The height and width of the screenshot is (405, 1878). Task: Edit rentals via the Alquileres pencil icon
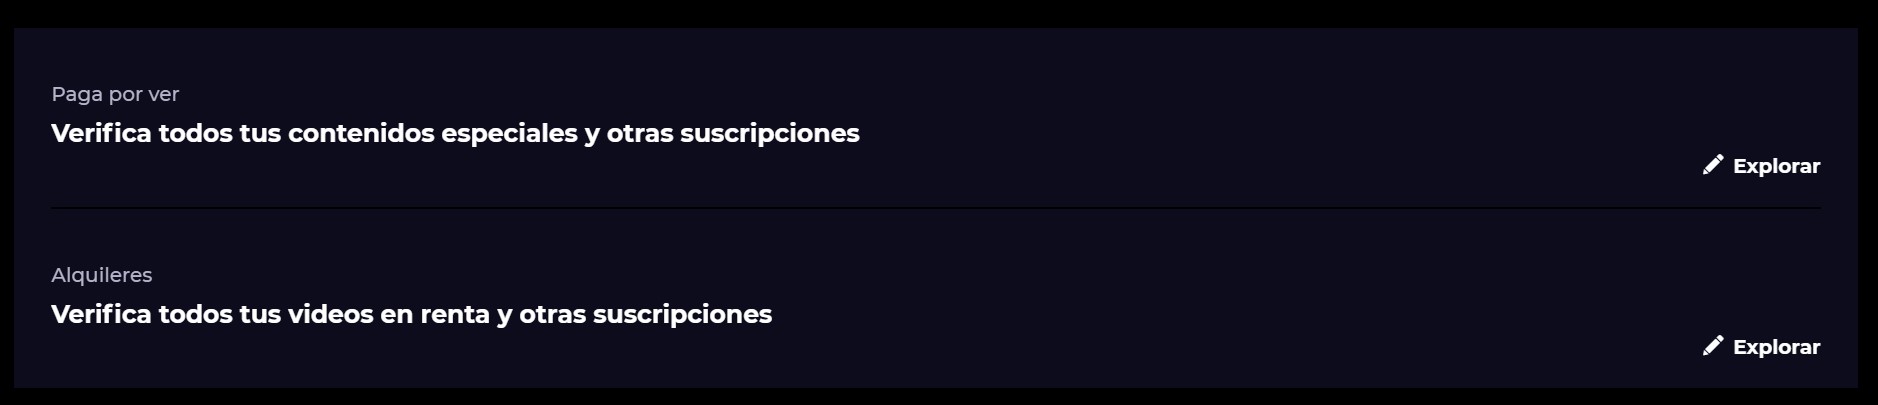pos(1712,346)
